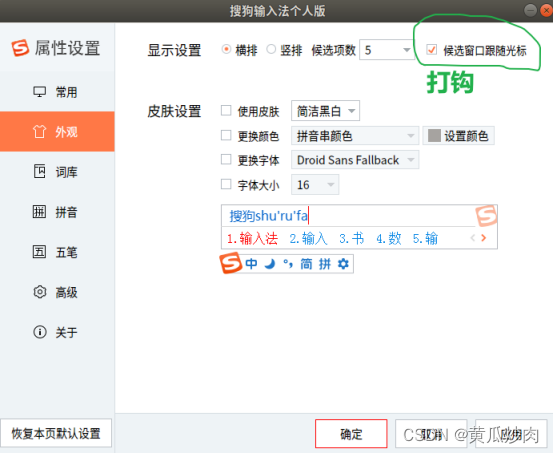The width and height of the screenshot is (554, 453).
Task: Click candidate 3.书 in preview
Action: (352, 239)
